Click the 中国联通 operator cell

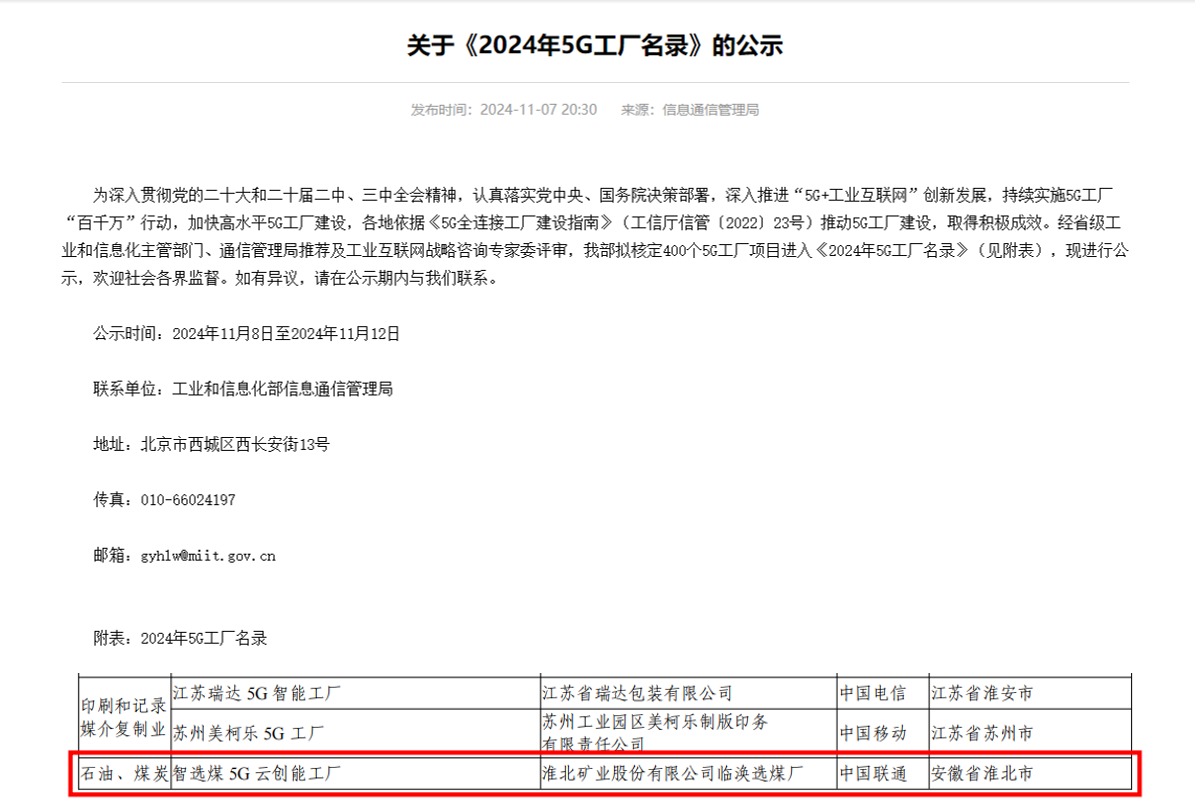coord(872,773)
